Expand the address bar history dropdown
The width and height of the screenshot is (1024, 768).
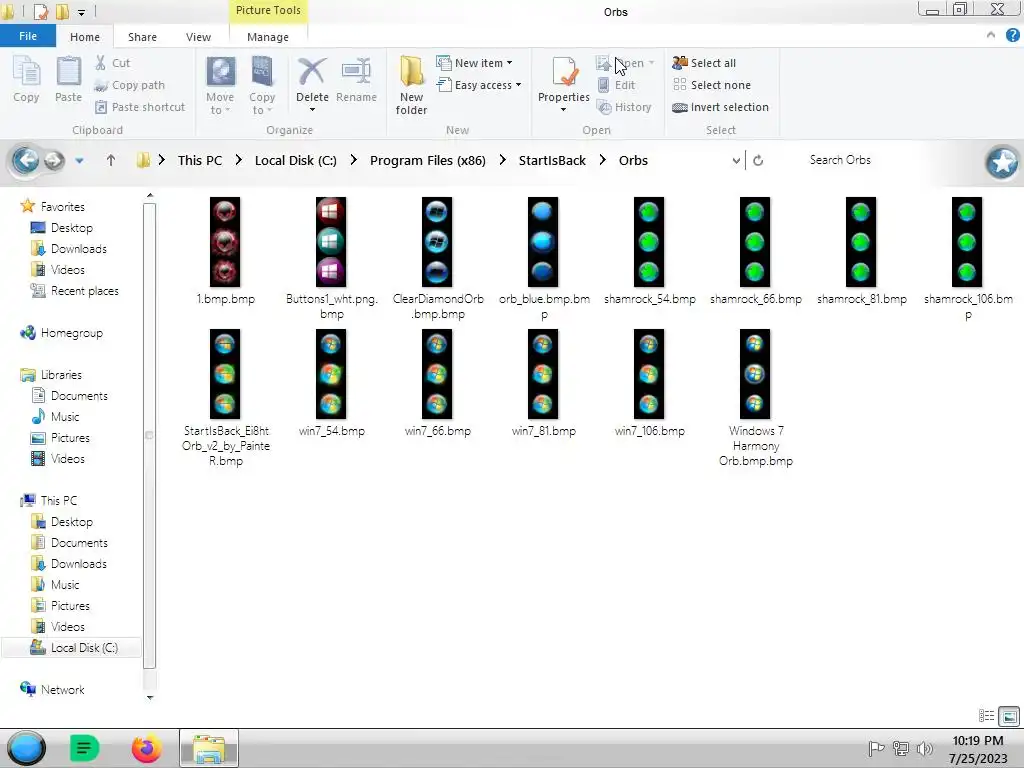click(x=736, y=160)
